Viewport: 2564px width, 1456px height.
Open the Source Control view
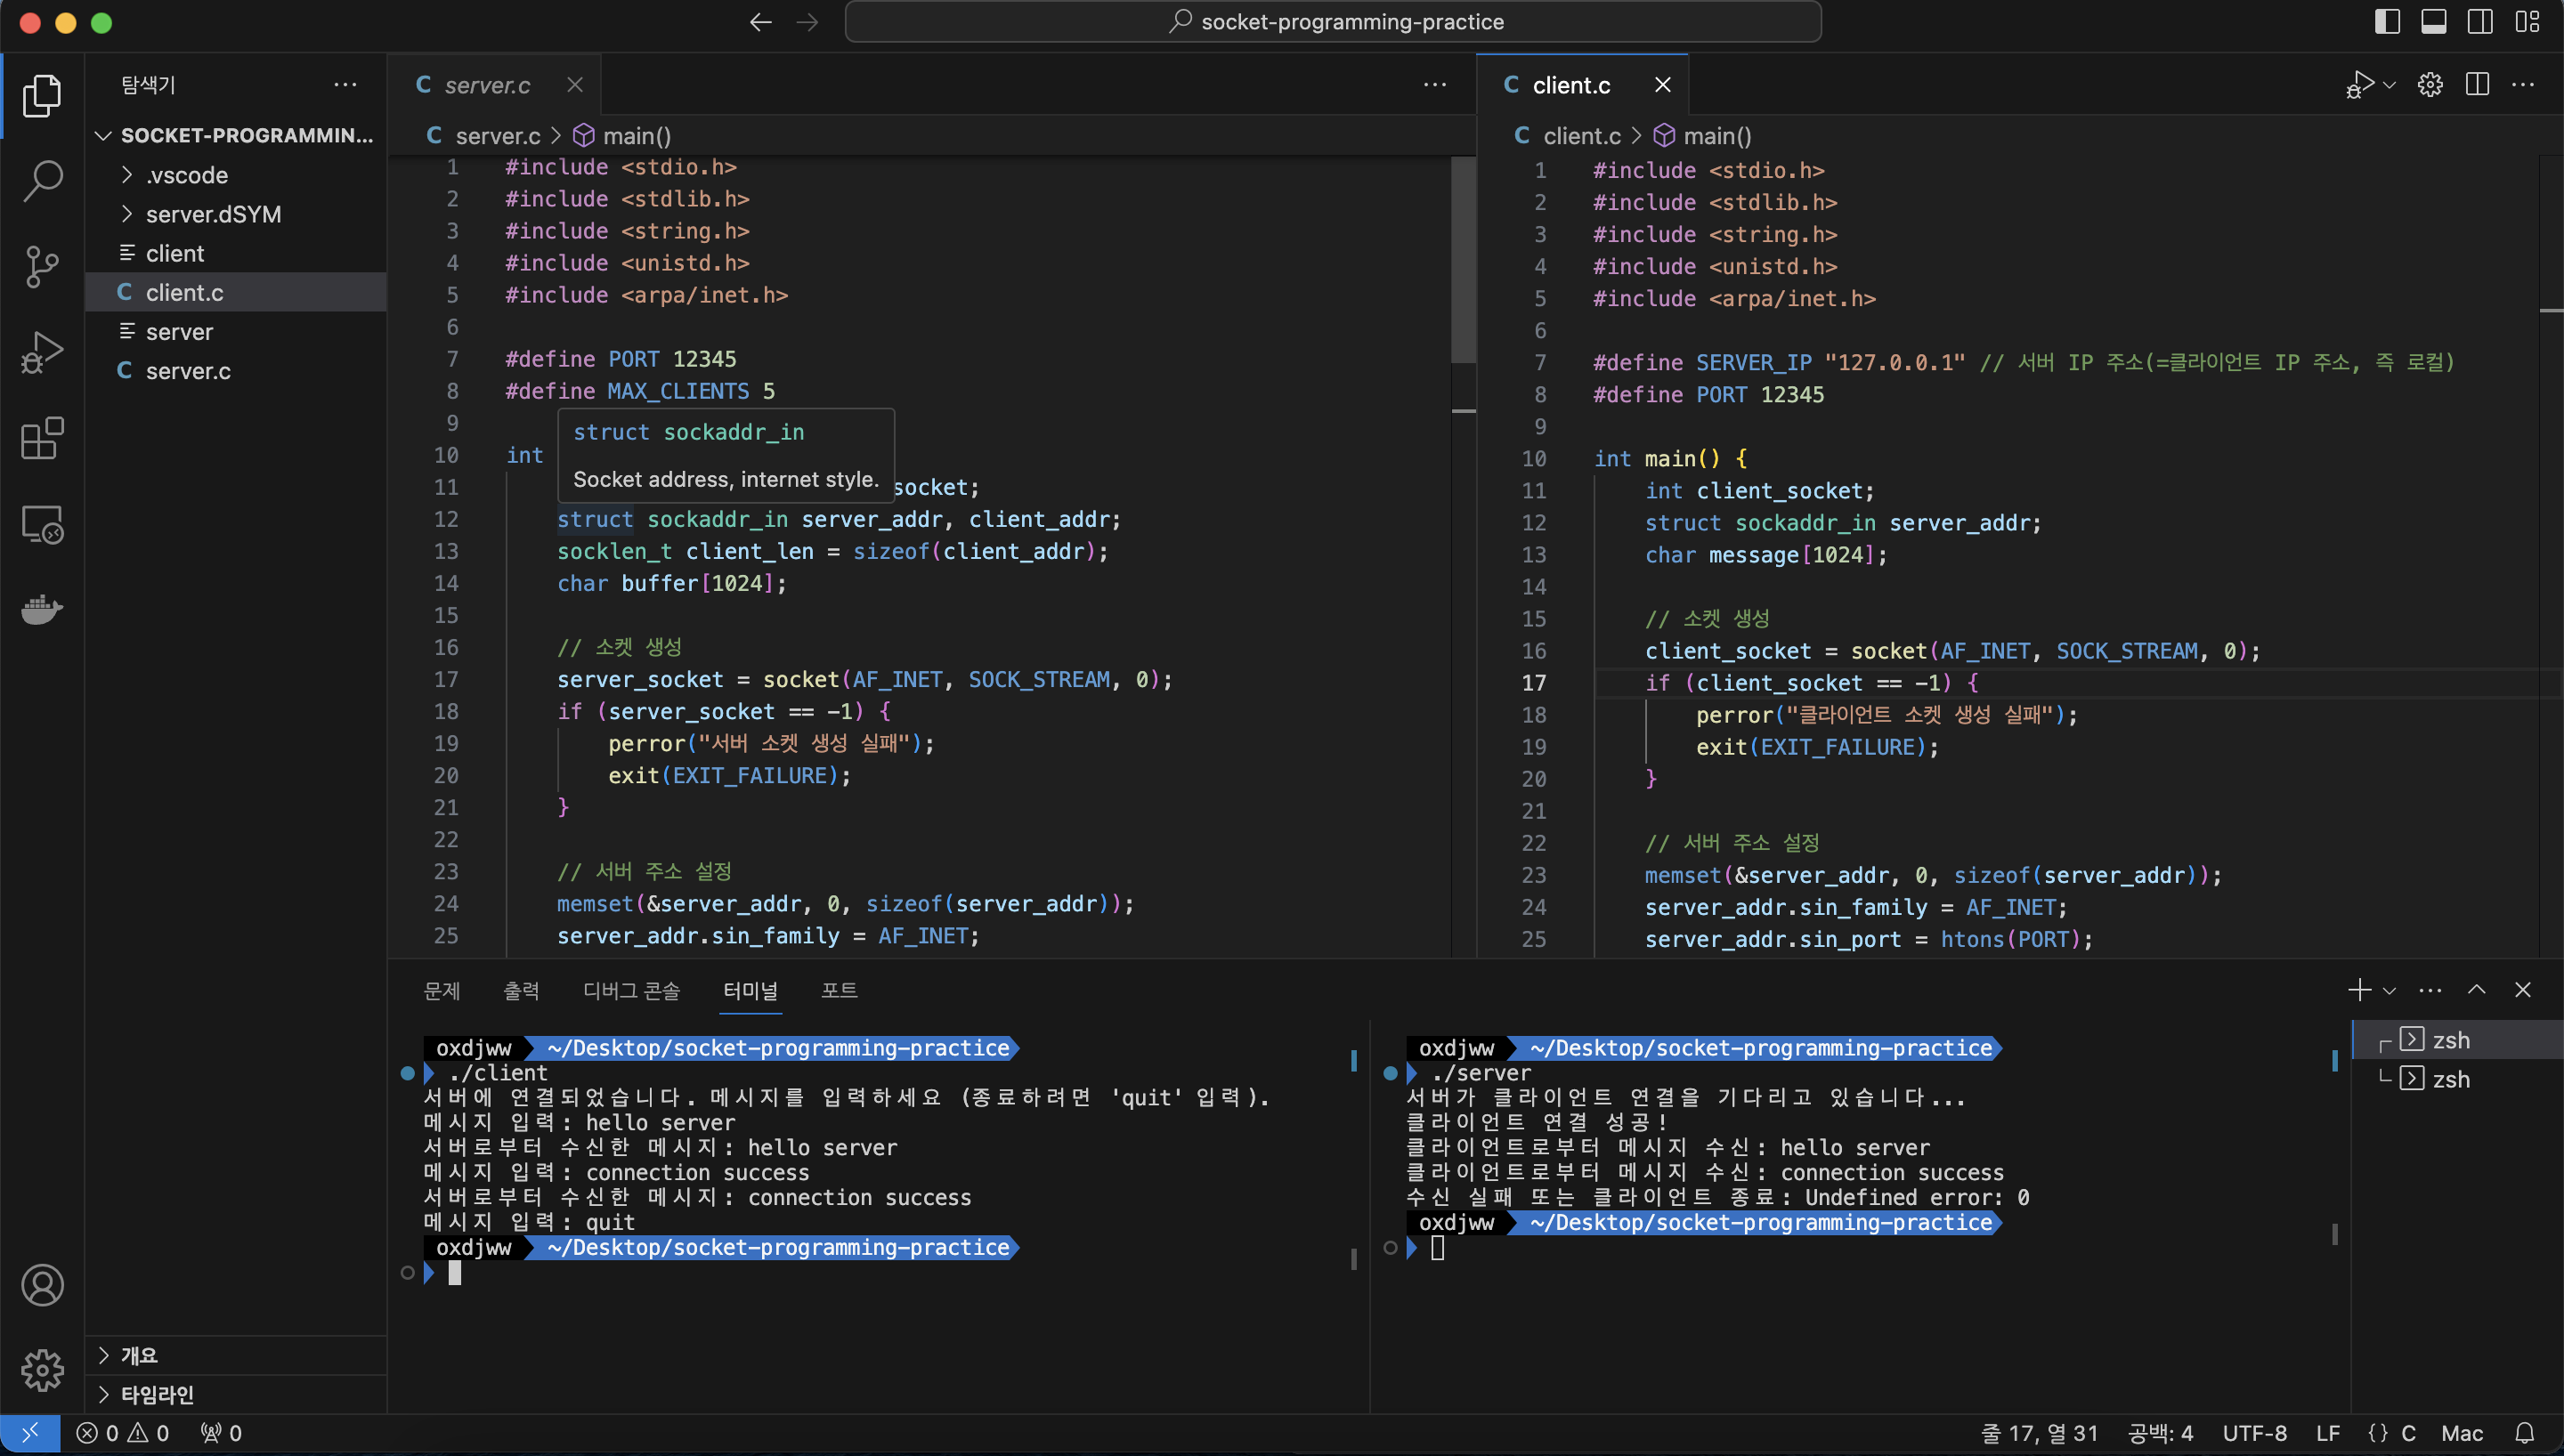click(42, 266)
